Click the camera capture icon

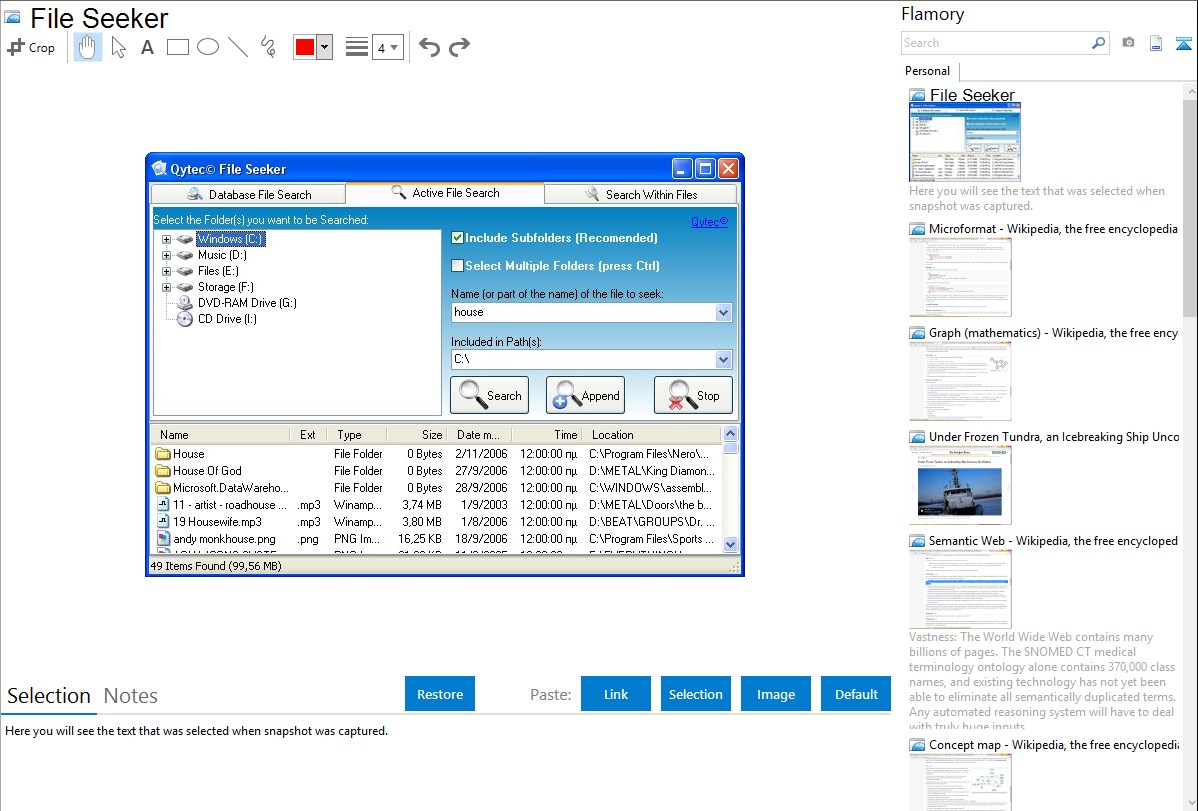point(1128,43)
